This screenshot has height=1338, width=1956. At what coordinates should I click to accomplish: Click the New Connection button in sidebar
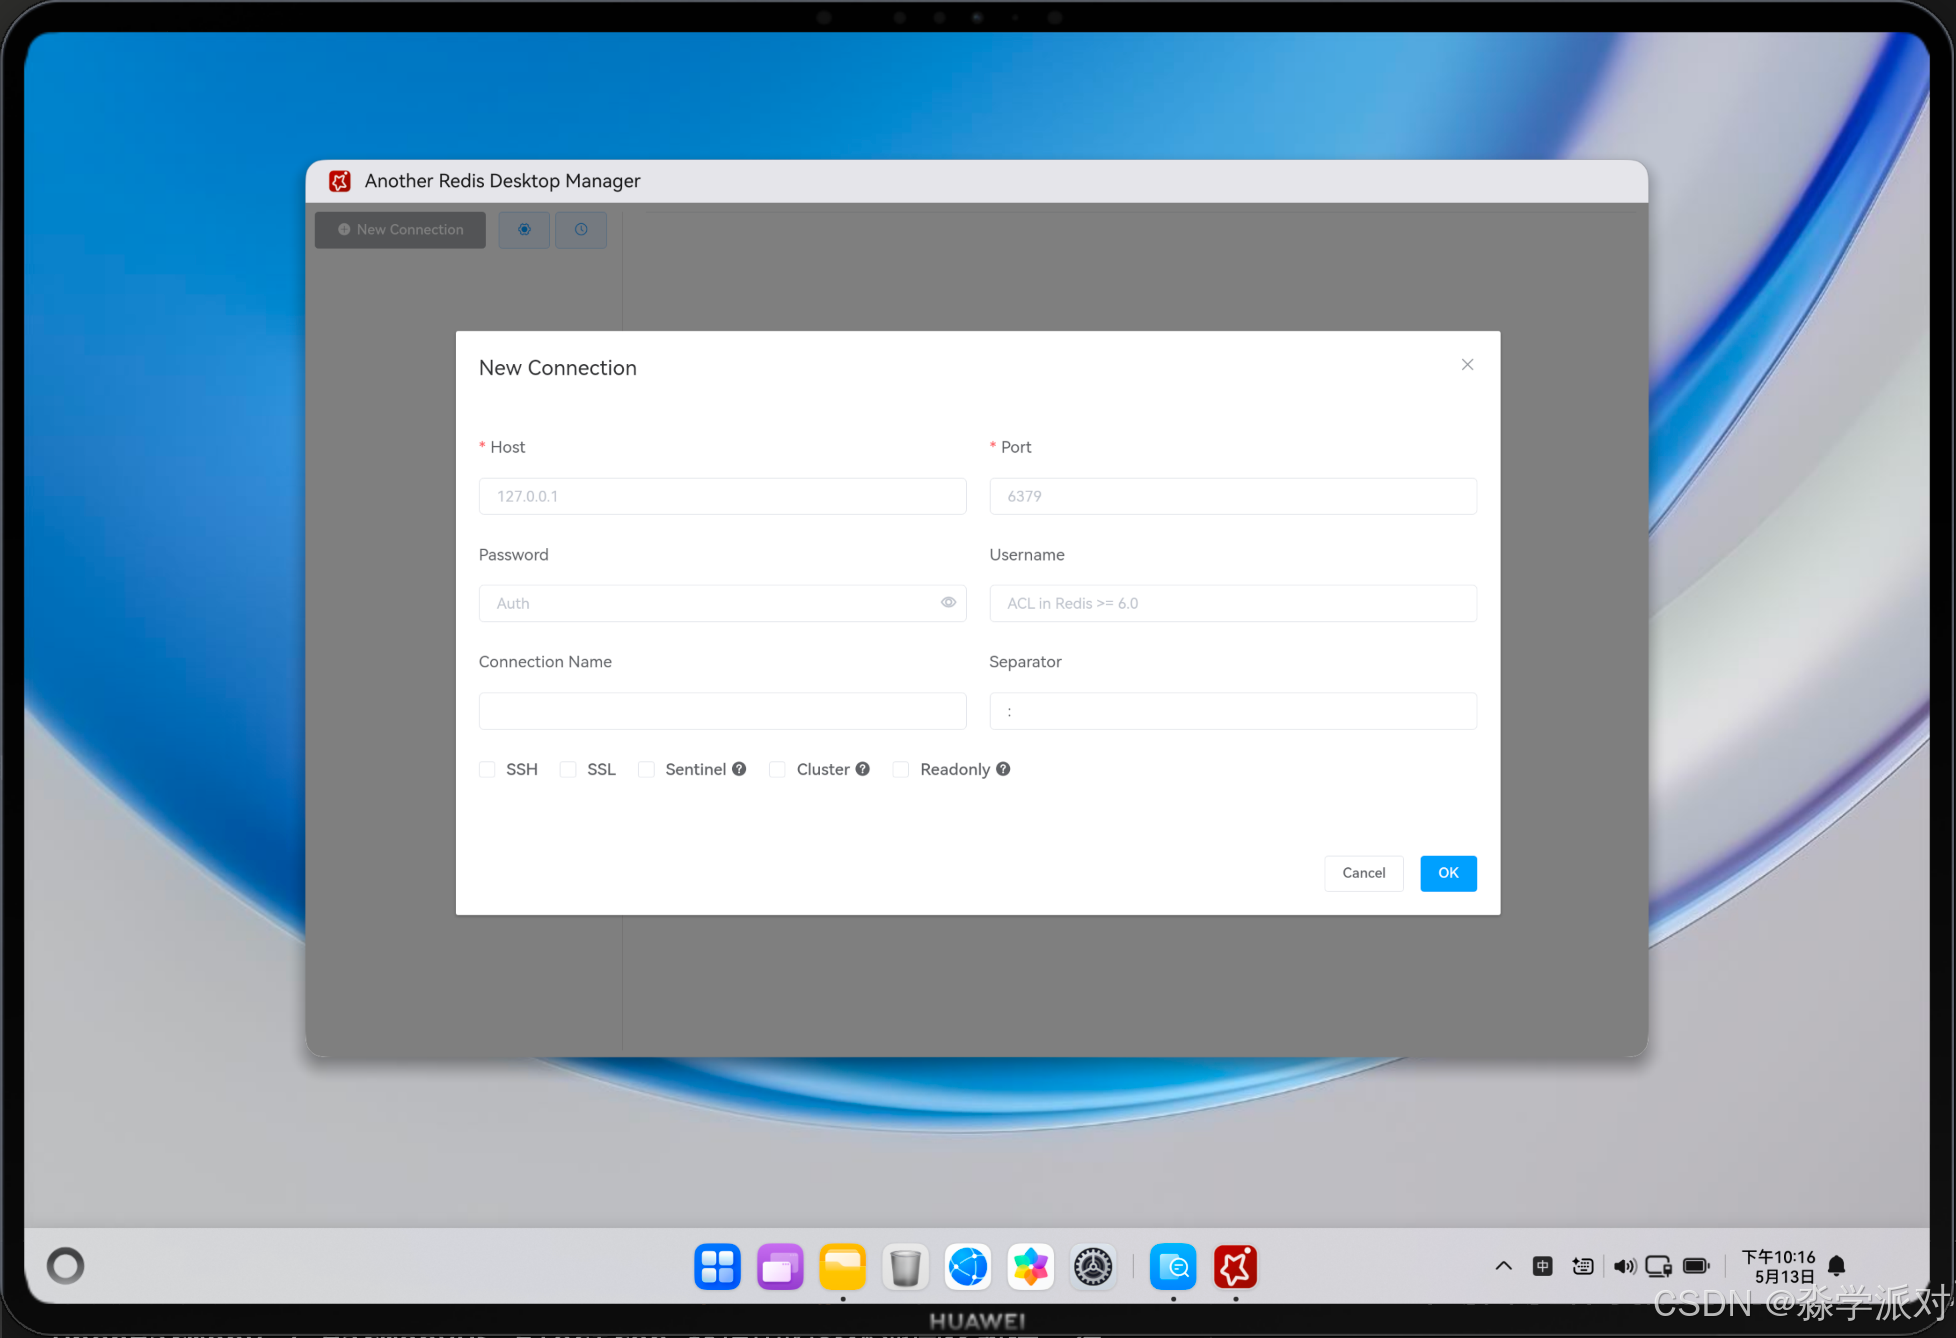pyautogui.click(x=400, y=229)
